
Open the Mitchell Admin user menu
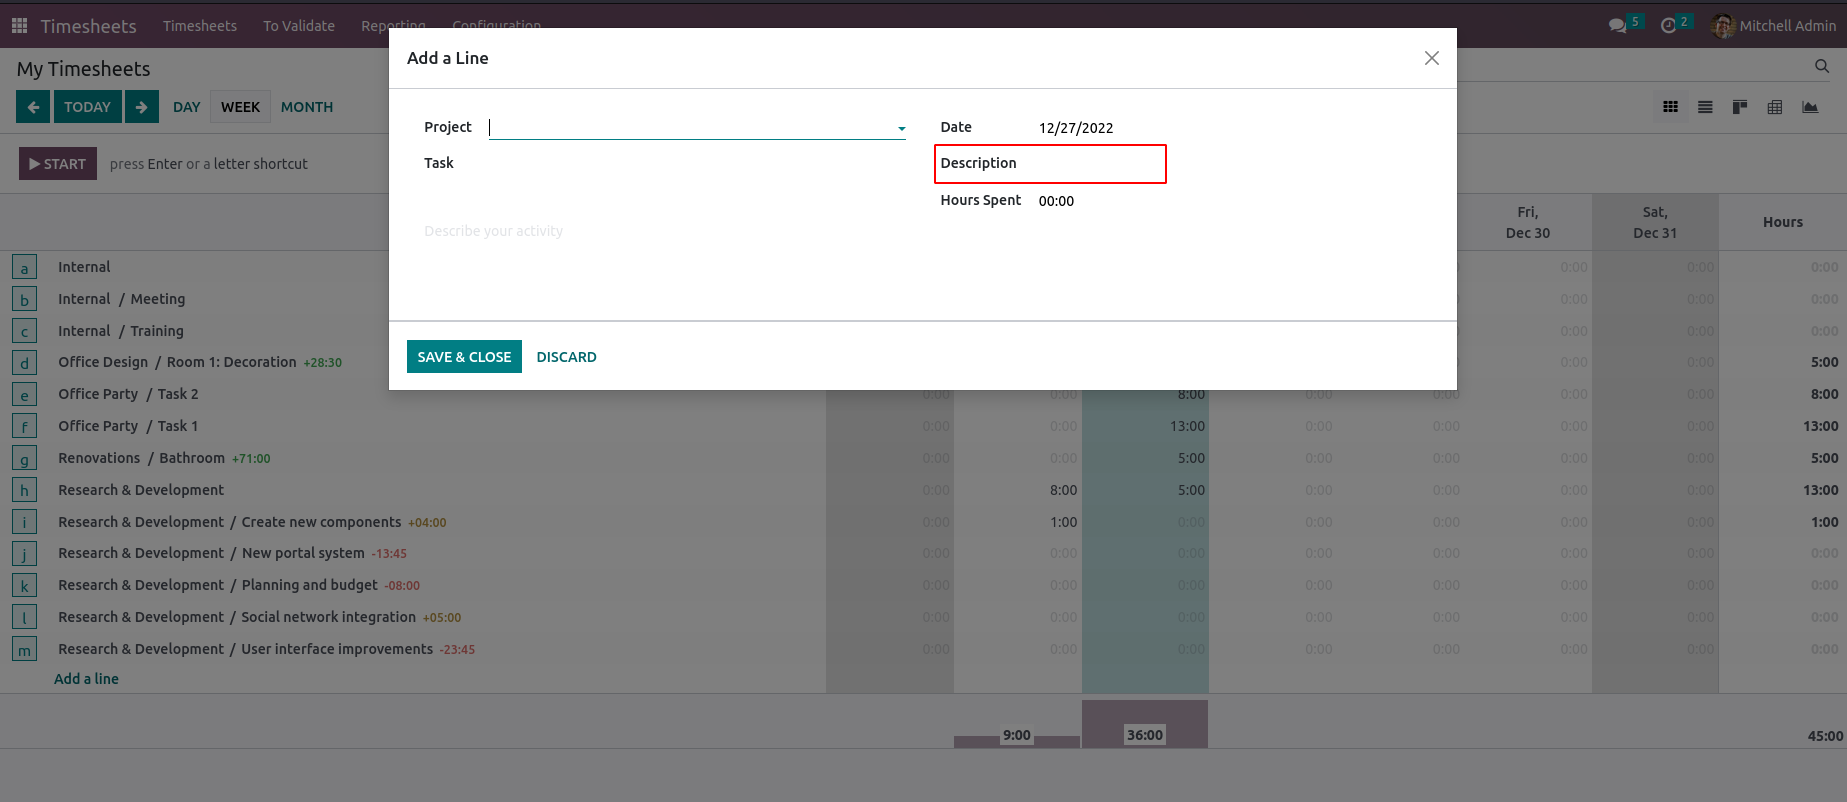tap(1774, 26)
